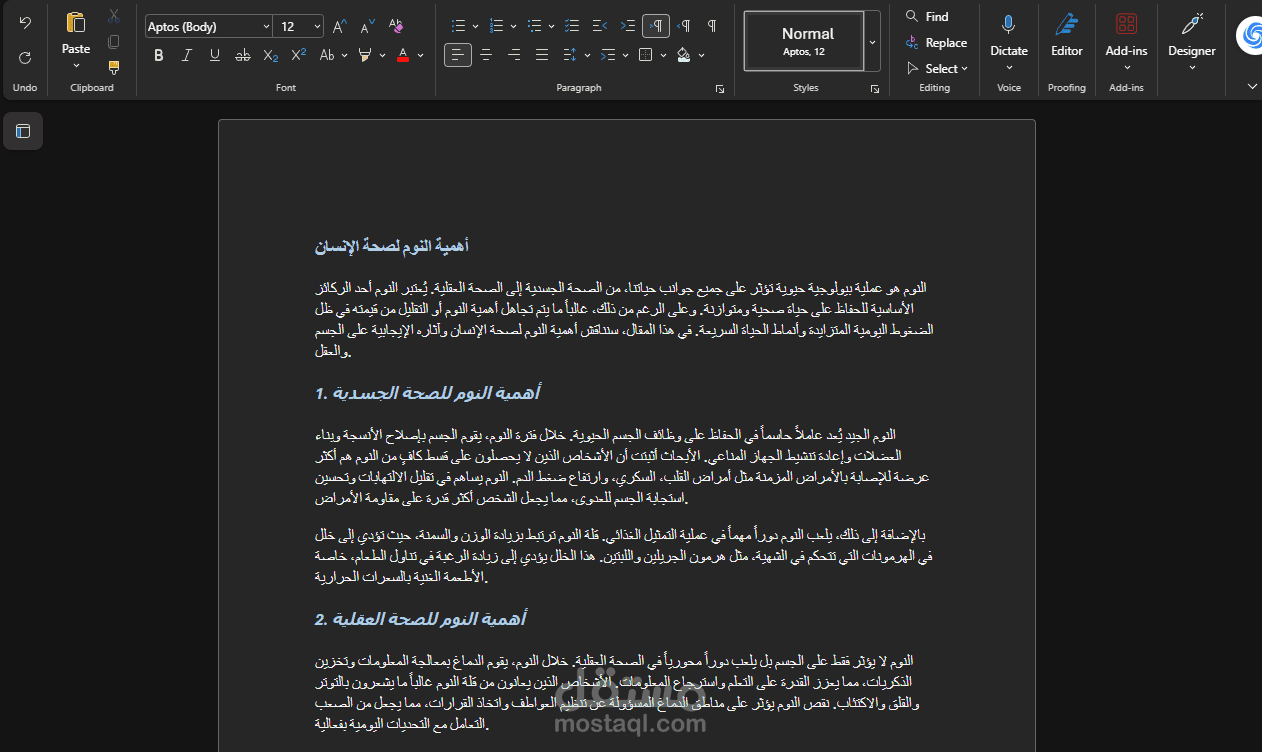Toggle justified text alignment
This screenshot has height=752, width=1262.
542,55
